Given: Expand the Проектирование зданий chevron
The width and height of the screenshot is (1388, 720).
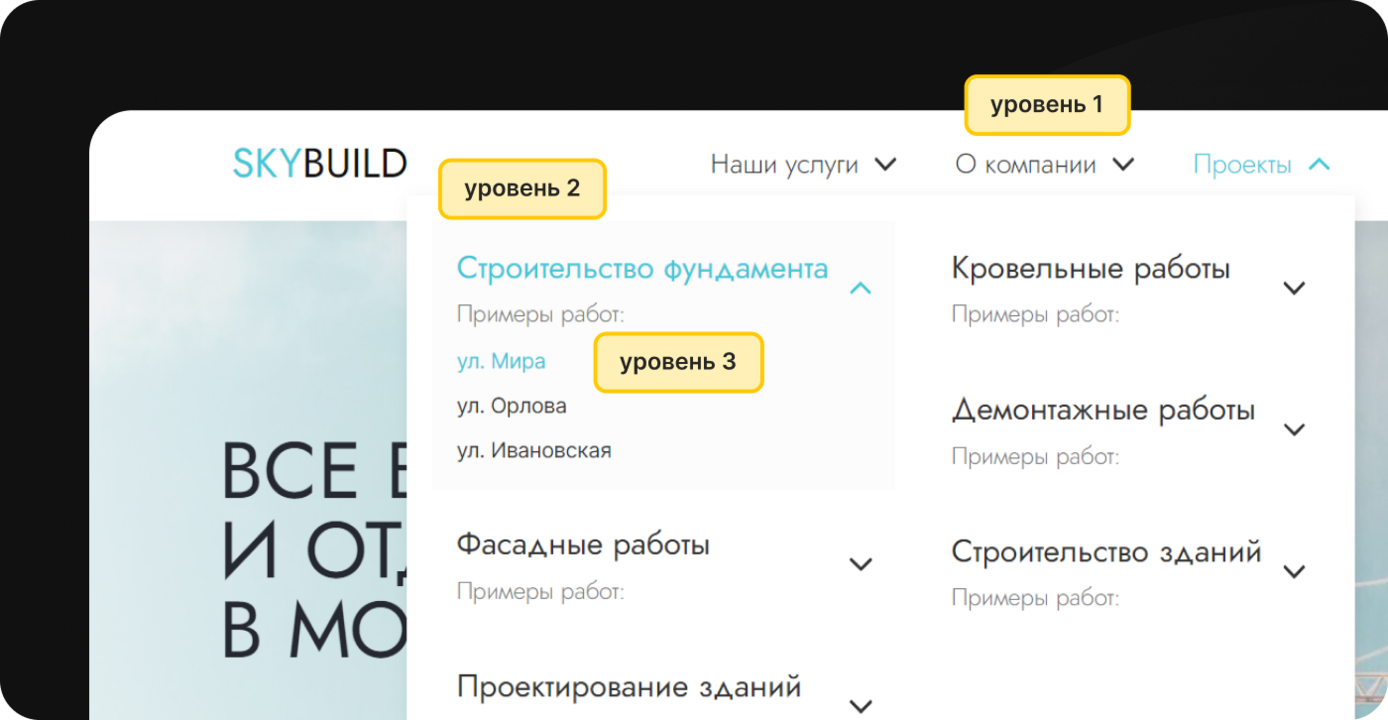Looking at the screenshot, I should [x=860, y=706].
